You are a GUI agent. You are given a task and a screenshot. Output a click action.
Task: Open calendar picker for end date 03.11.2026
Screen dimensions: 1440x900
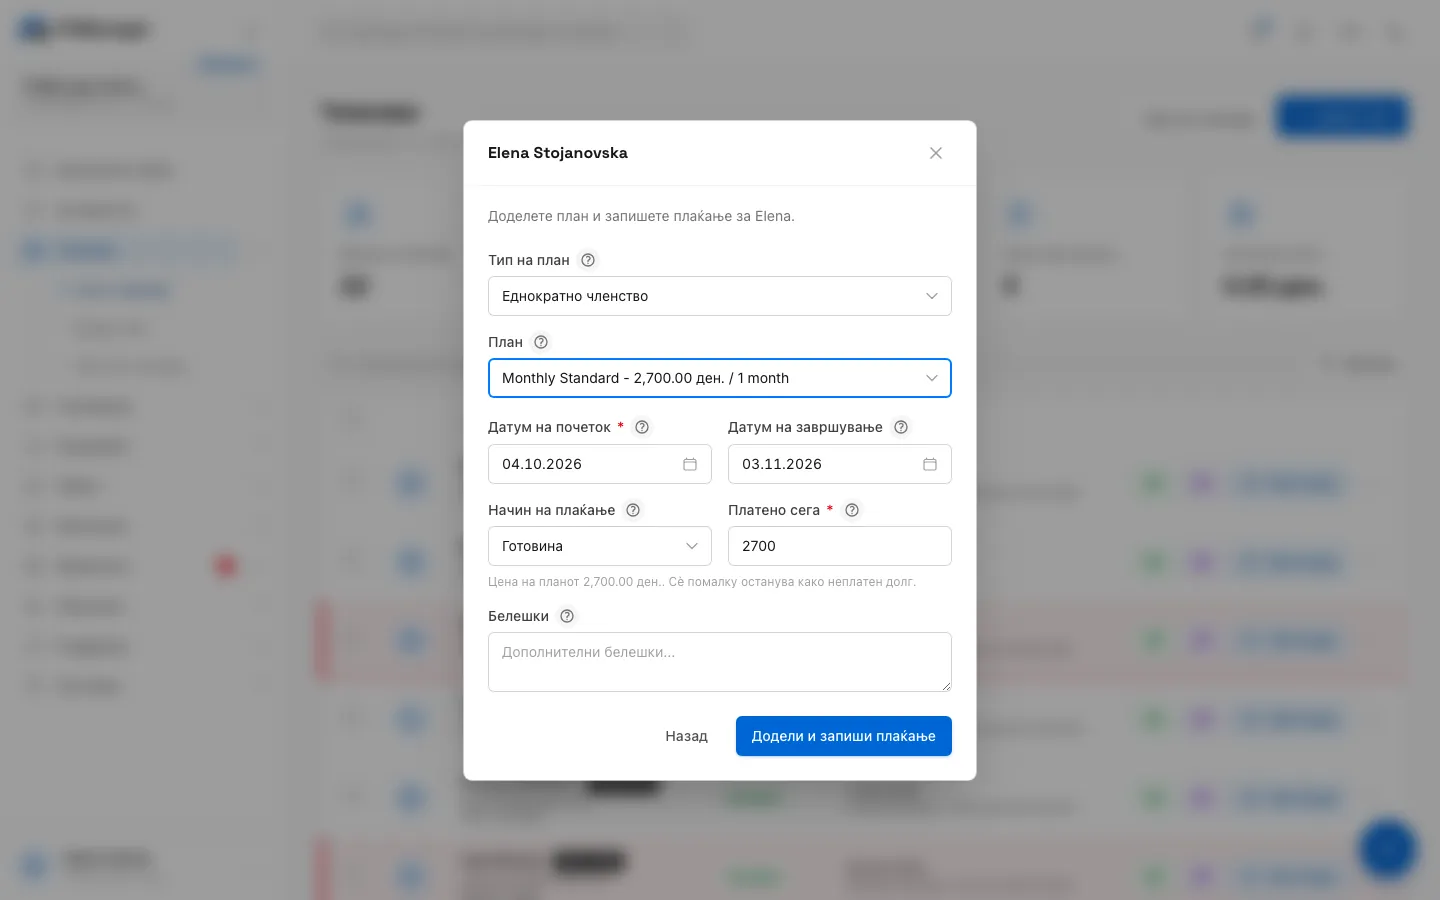coord(930,464)
